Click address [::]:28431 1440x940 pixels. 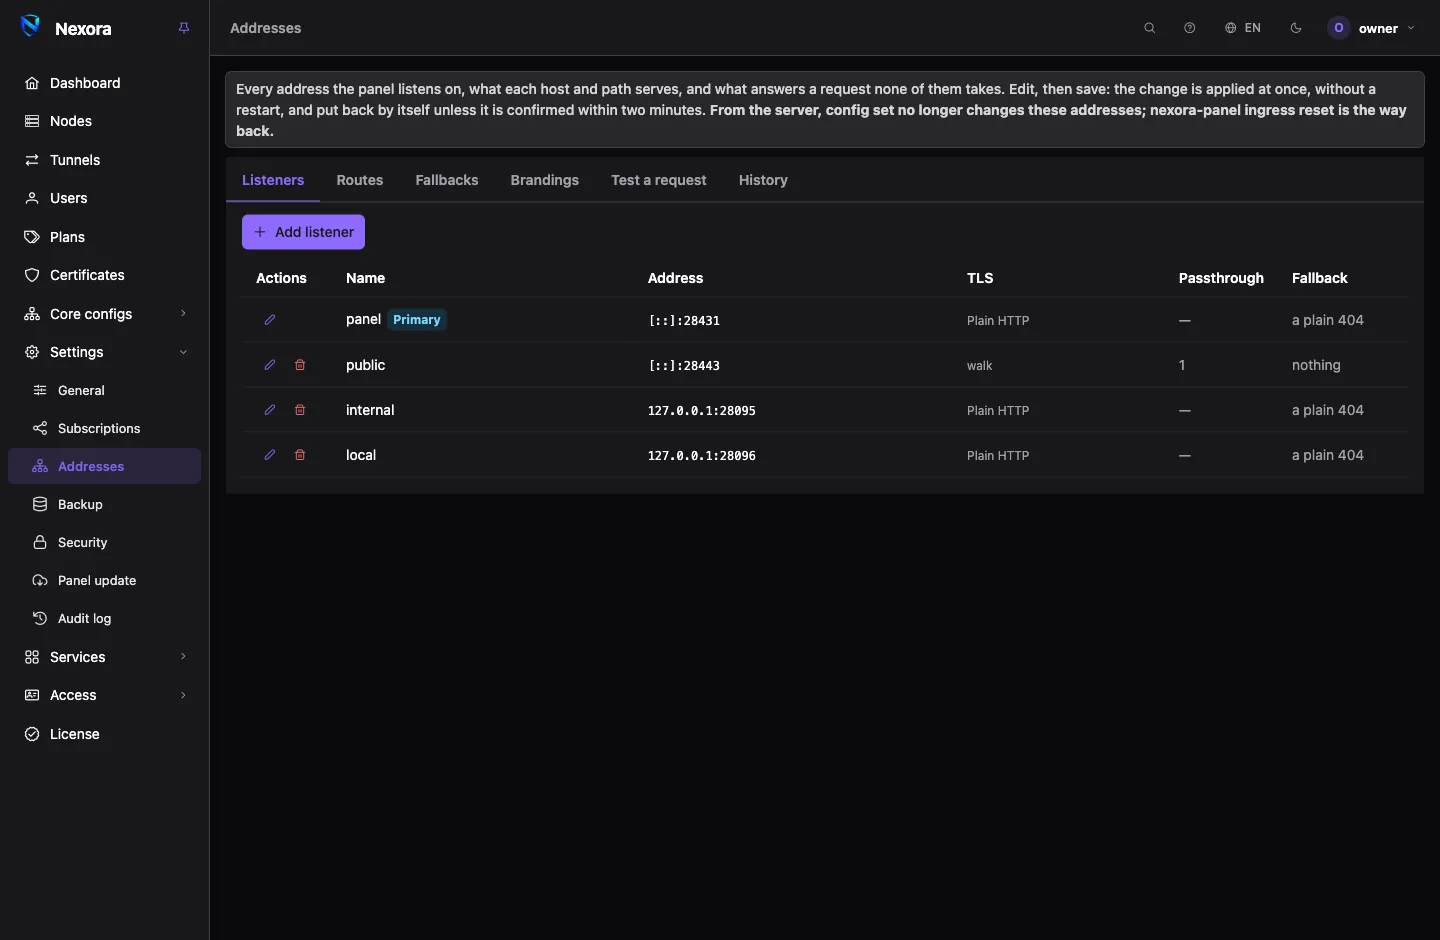point(684,321)
